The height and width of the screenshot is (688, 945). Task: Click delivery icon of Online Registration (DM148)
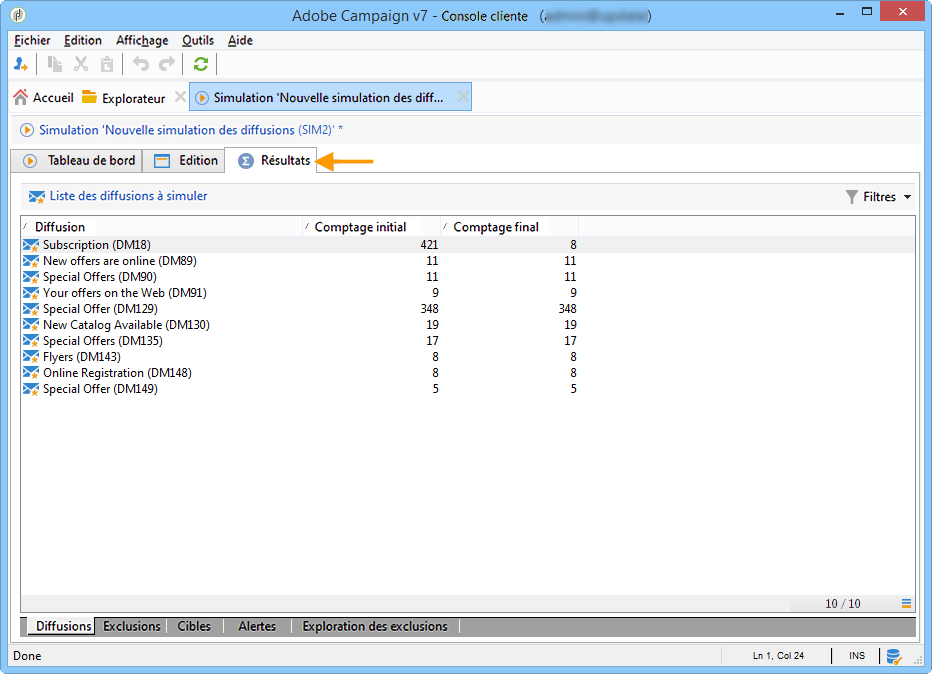click(31, 373)
